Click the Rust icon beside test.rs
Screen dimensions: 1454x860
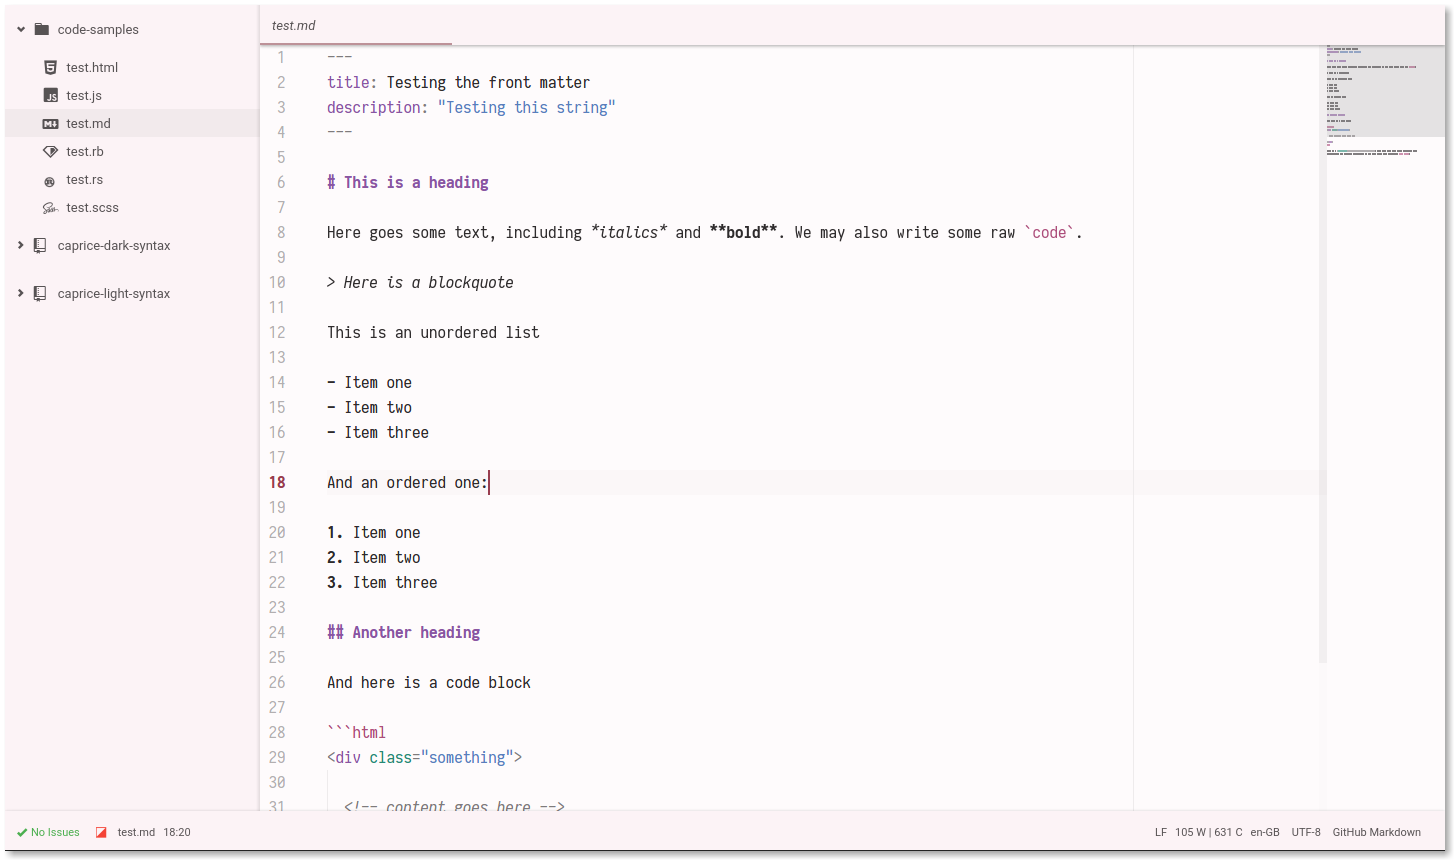point(50,180)
